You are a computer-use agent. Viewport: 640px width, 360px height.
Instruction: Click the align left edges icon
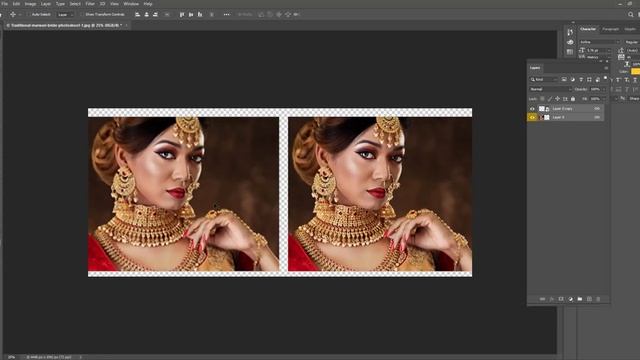(138, 14)
